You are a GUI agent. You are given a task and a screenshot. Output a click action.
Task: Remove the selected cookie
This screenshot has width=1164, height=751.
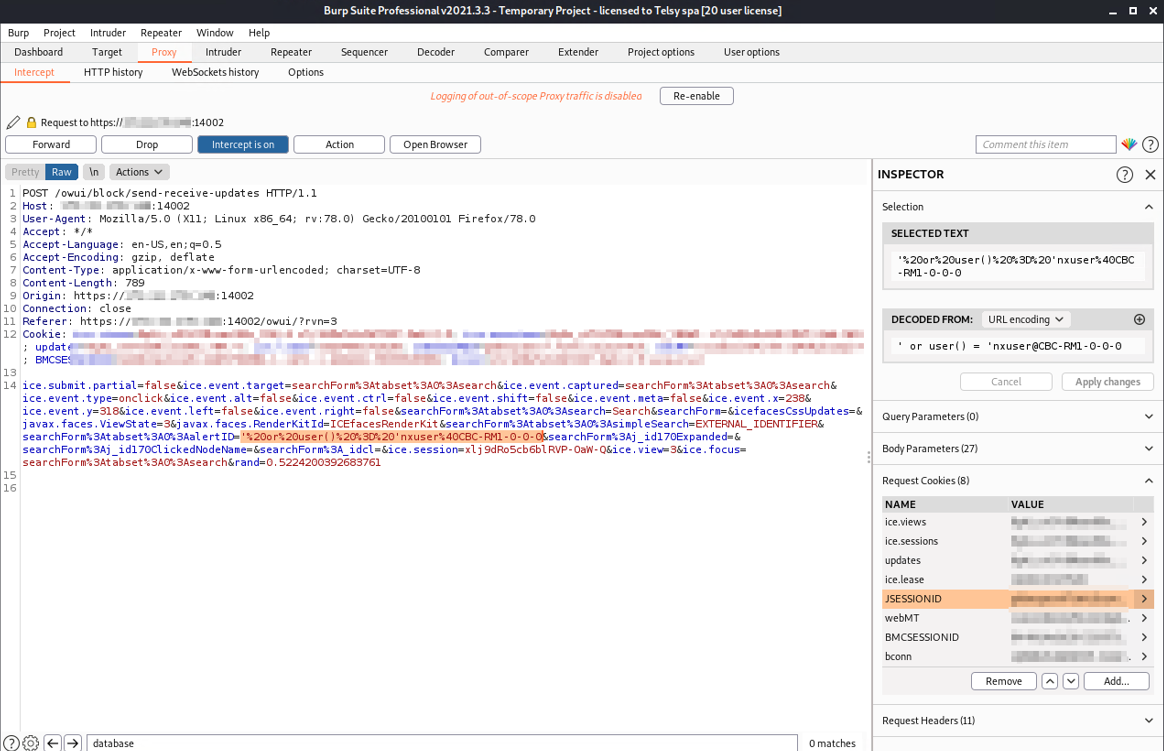click(x=1004, y=681)
